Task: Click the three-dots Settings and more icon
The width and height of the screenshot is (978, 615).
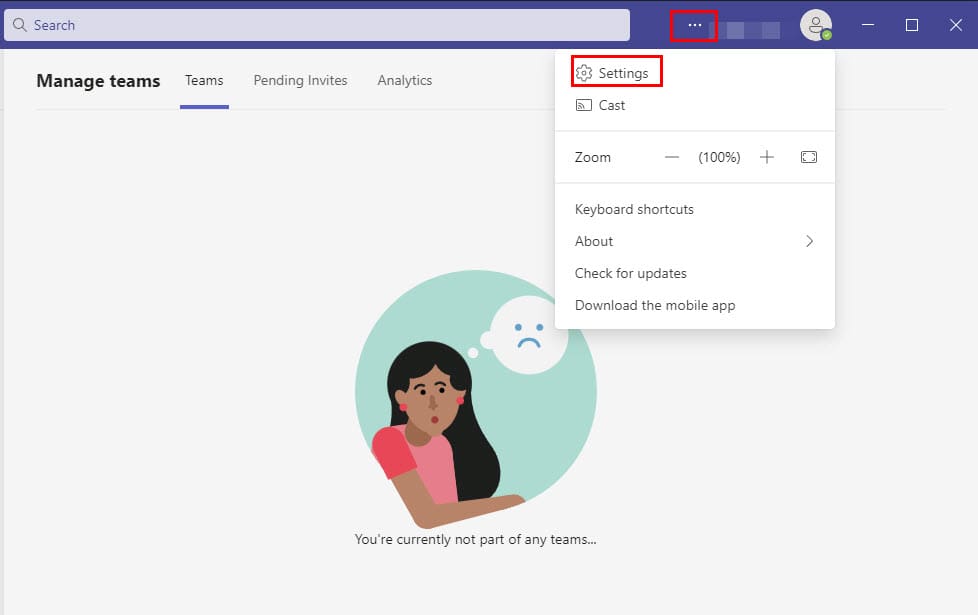Action: click(694, 25)
